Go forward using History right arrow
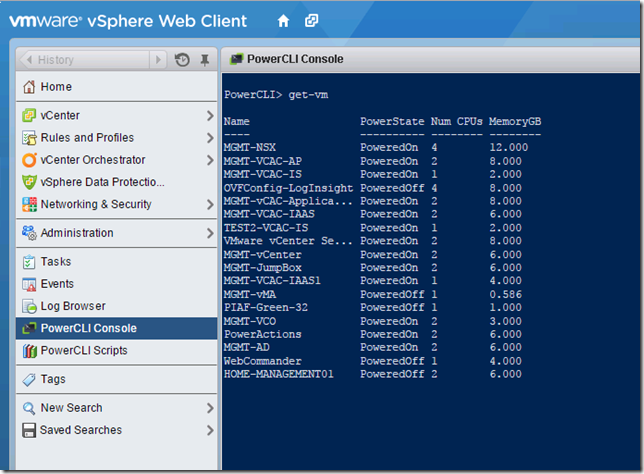Viewport: 644px width, 474px height. 158,60
